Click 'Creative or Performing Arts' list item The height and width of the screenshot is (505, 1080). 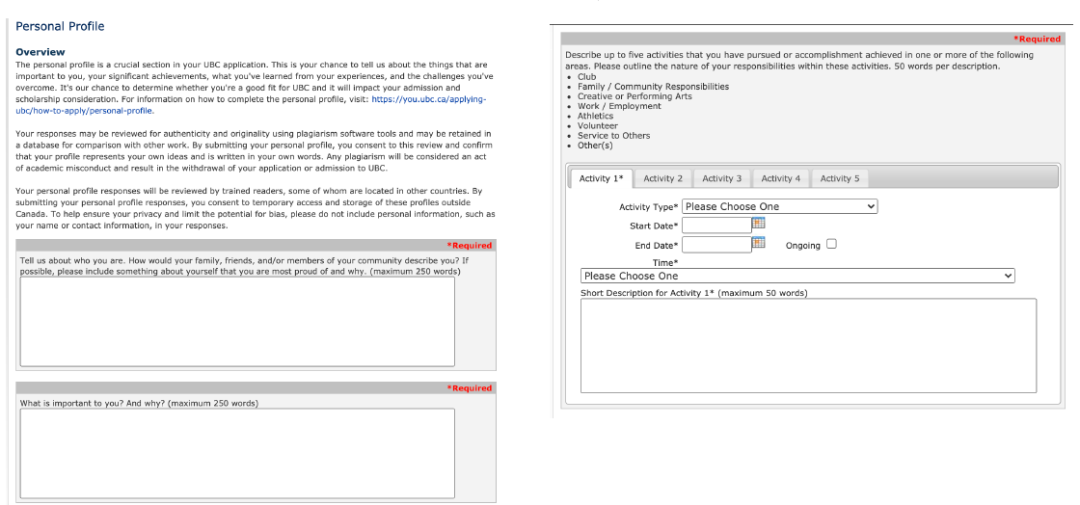(x=634, y=96)
